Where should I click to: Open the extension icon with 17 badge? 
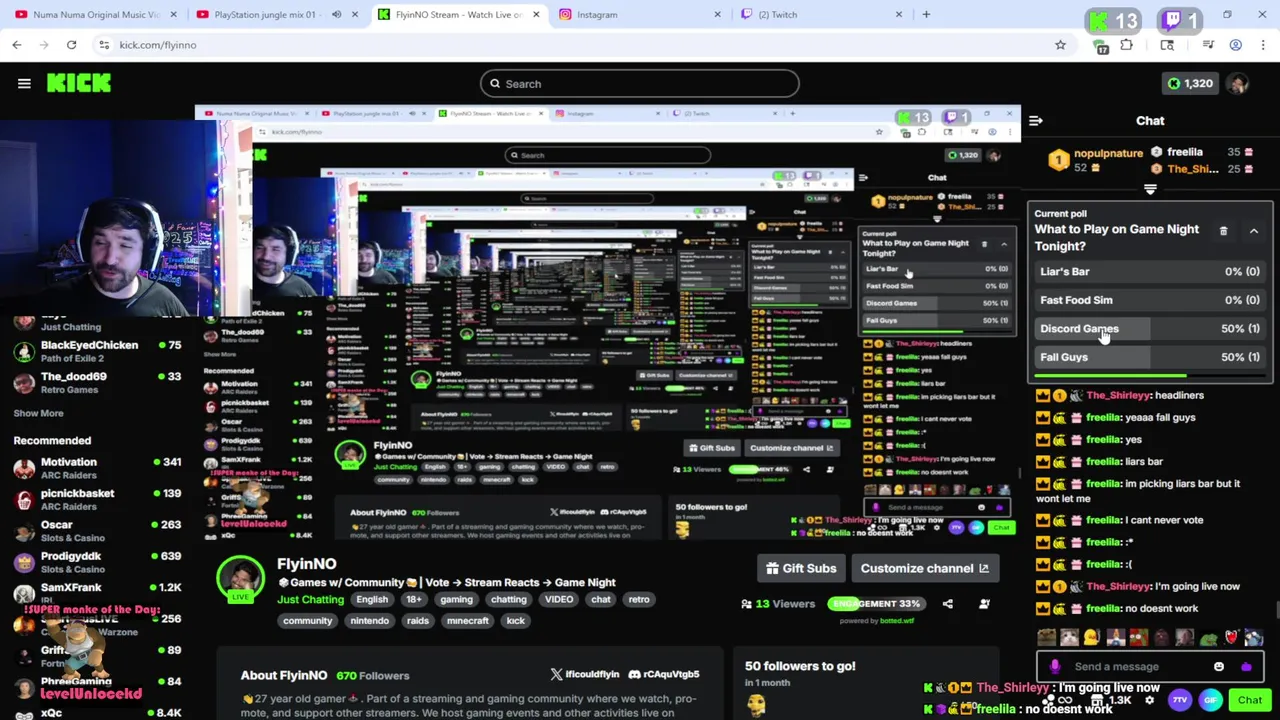coord(1099,46)
